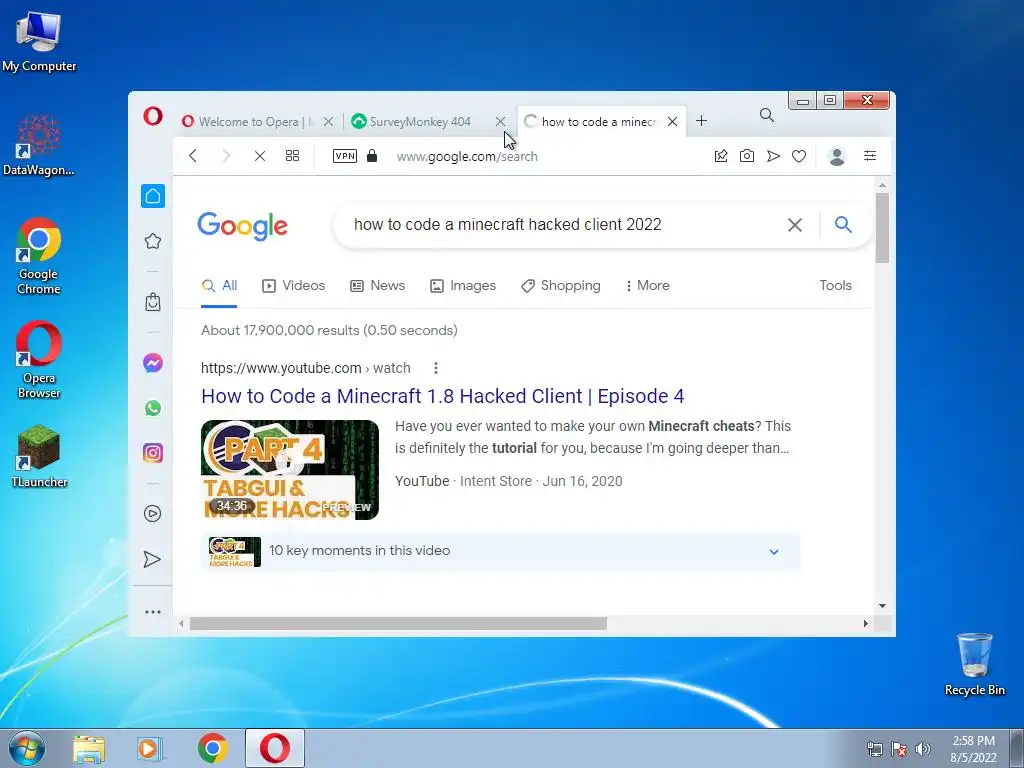
Task: Click the scroll down arrow of page
Action: [882, 606]
